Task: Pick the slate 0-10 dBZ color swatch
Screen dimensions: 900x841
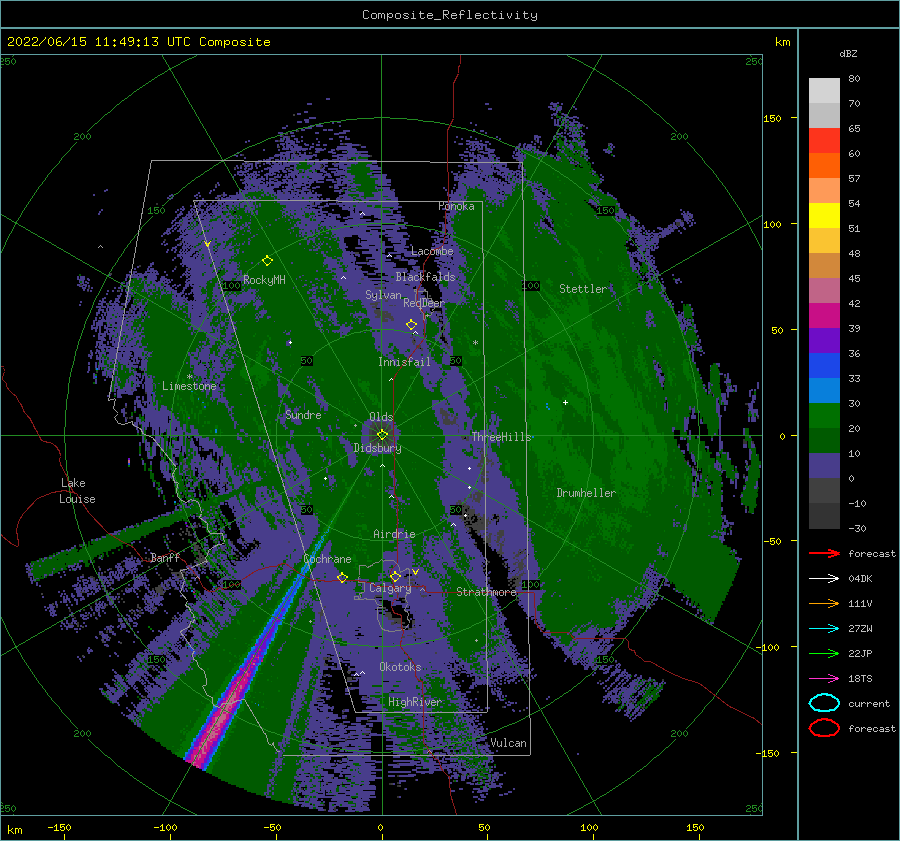Action: click(824, 466)
